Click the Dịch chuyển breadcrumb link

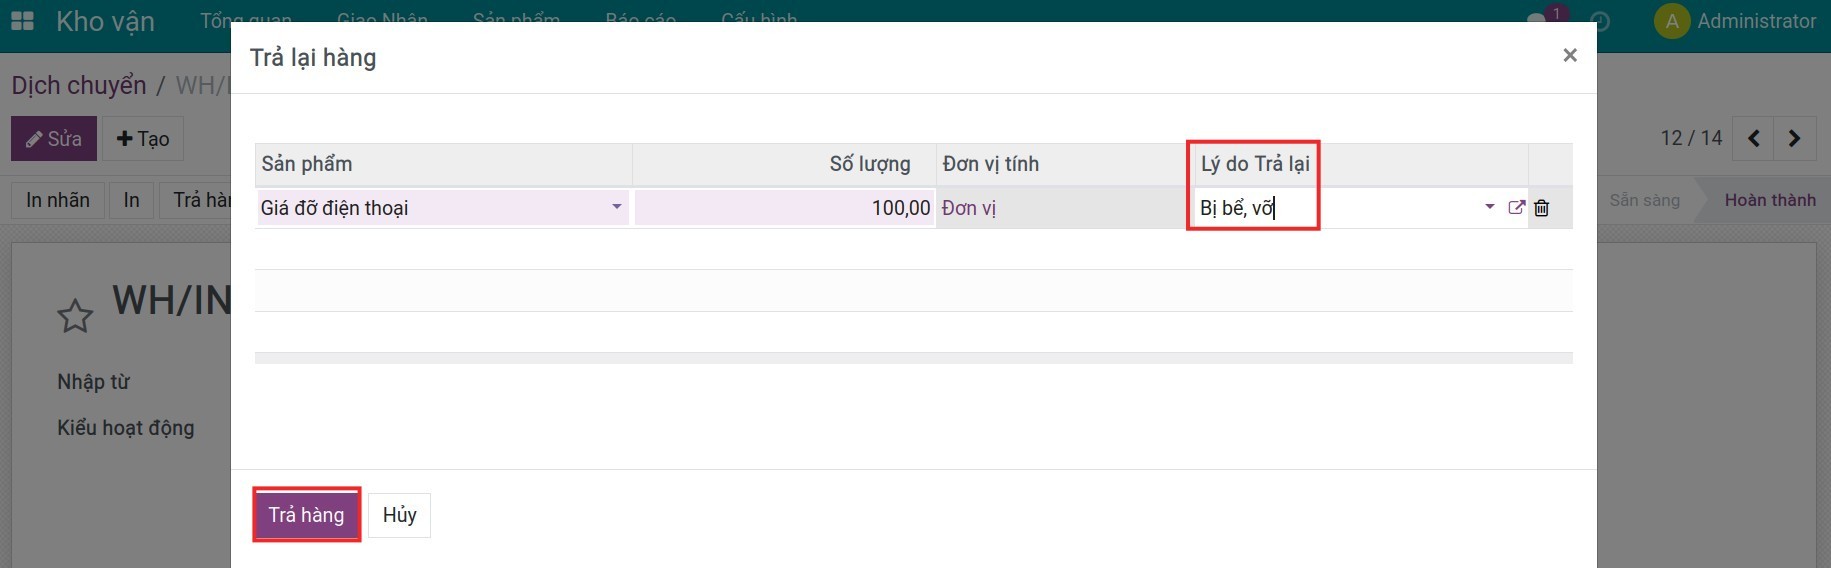click(x=79, y=85)
